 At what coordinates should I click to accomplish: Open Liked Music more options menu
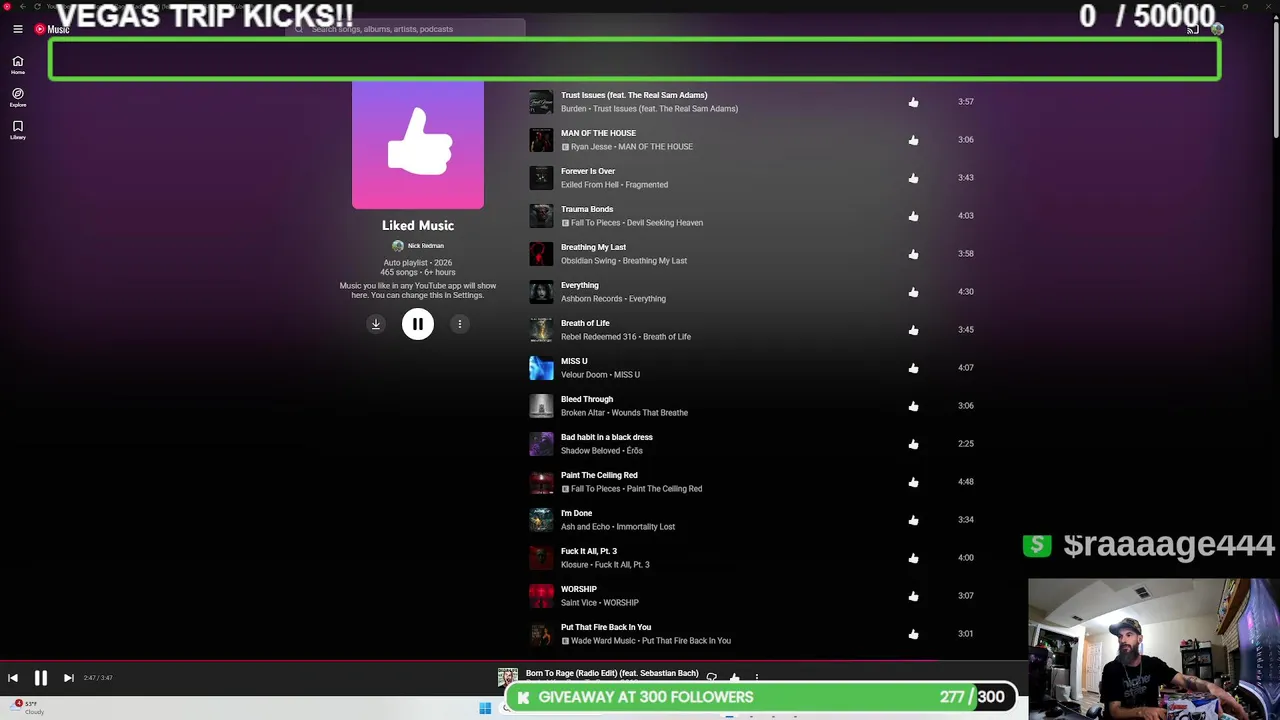pyautogui.click(x=460, y=324)
